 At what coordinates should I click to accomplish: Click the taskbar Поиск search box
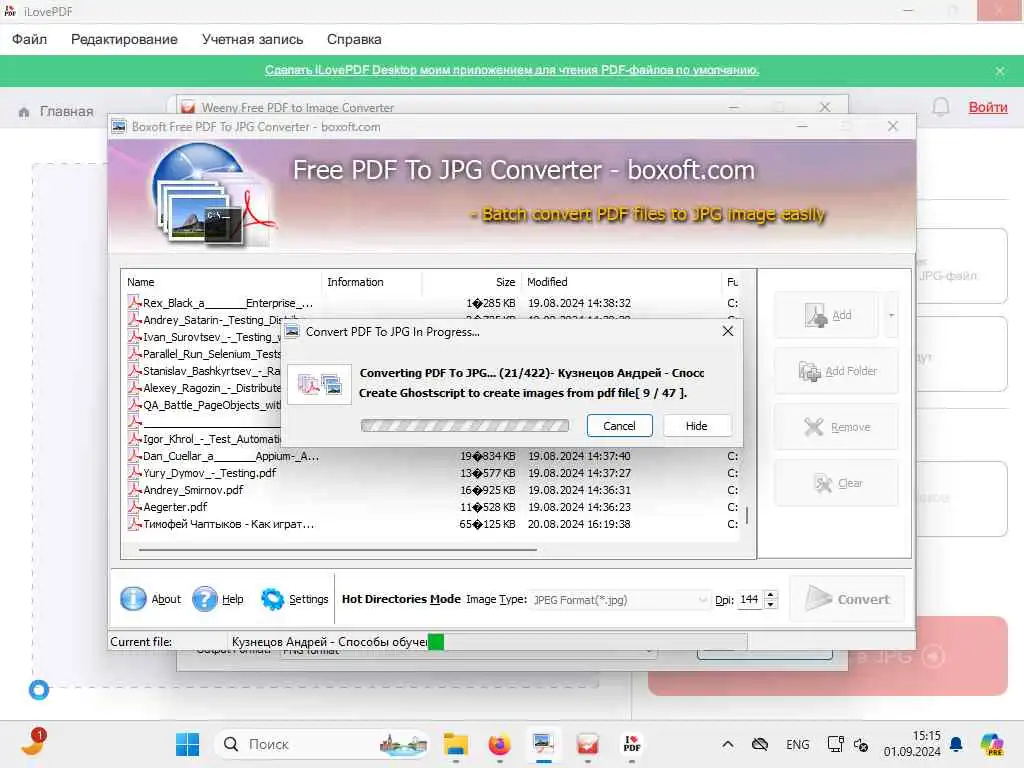[322, 744]
